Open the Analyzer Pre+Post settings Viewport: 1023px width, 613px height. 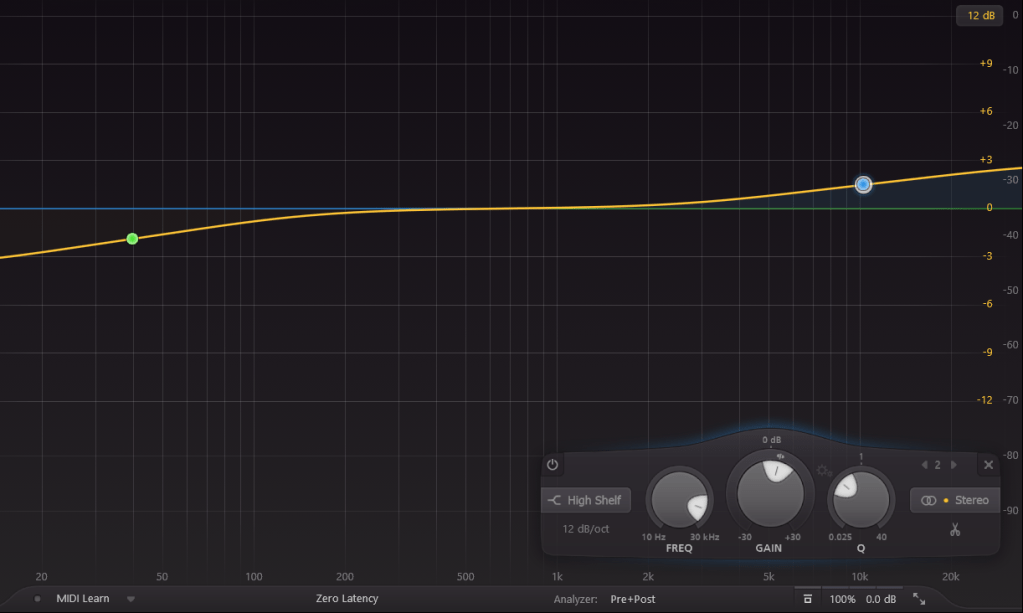[x=634, y=599]
